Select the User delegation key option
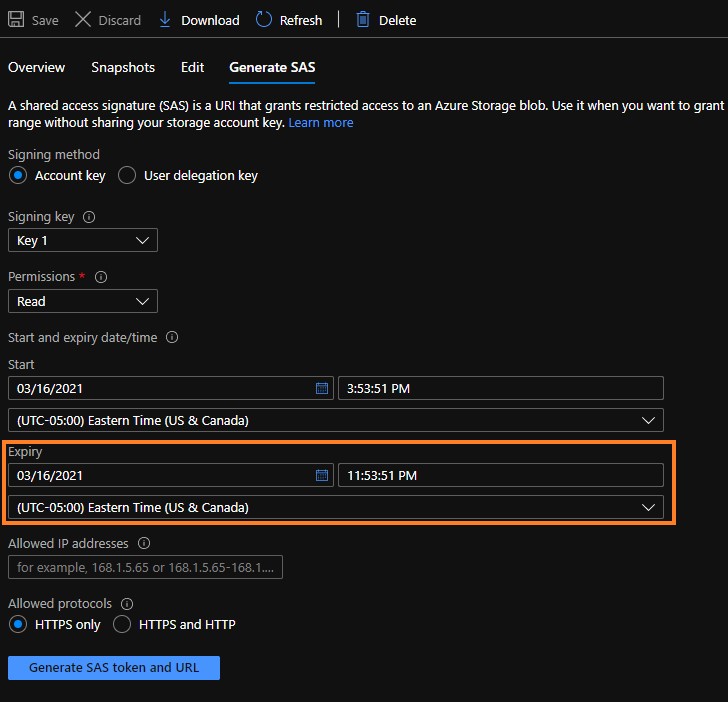This screenshot has width=728, height=702. 127,176
